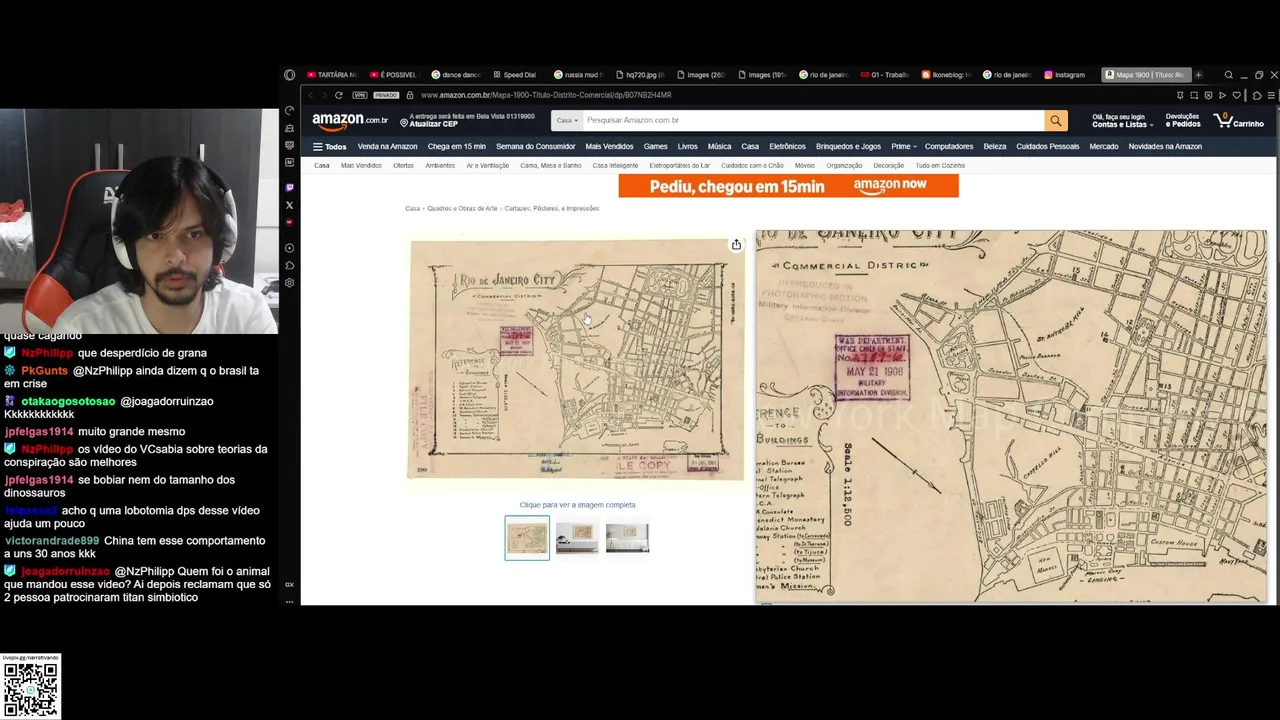This screenshot has width=1280, height=720.
Task: Click the red icon below X in sidebar
Action: click(x=290, y=222)
